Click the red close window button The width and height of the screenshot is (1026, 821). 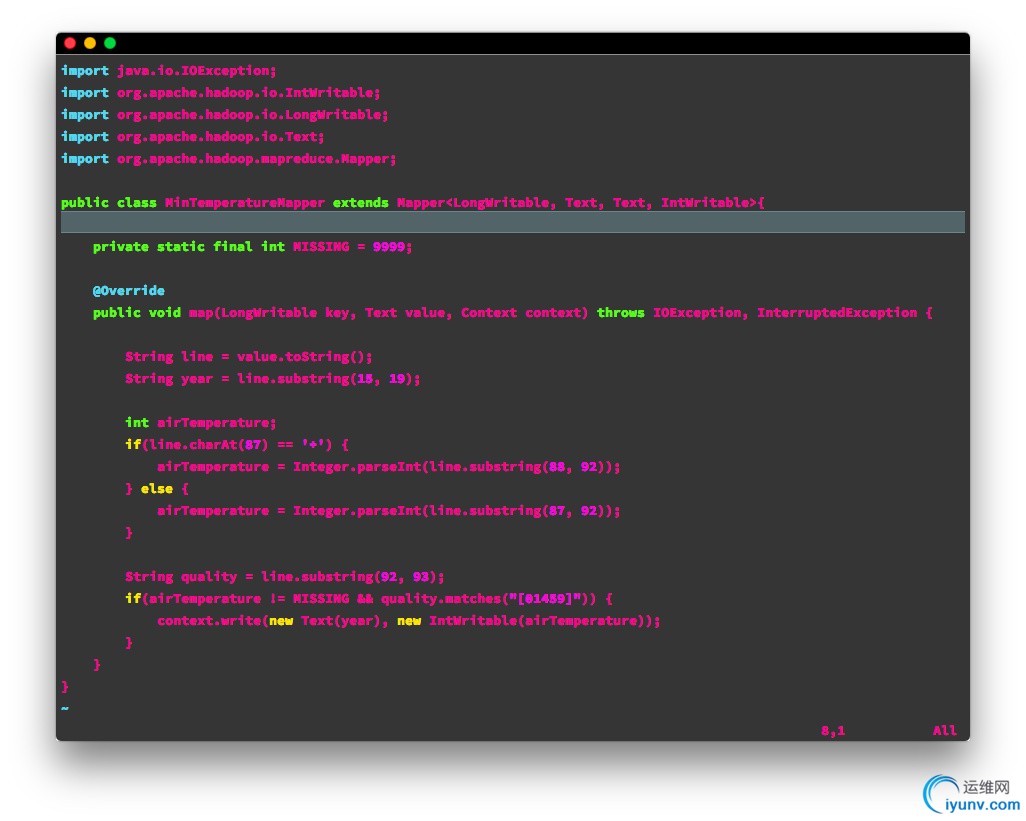(70, 43)
